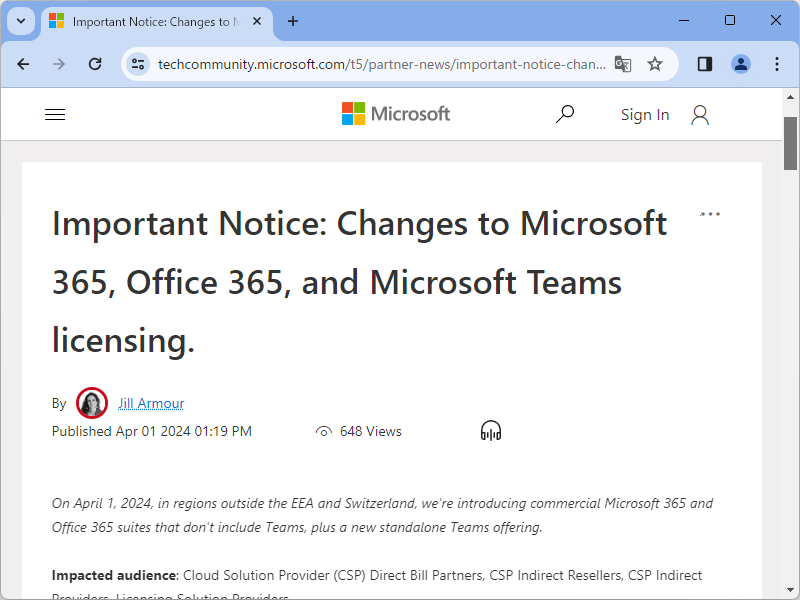Reload the current page

coord(95,64)
